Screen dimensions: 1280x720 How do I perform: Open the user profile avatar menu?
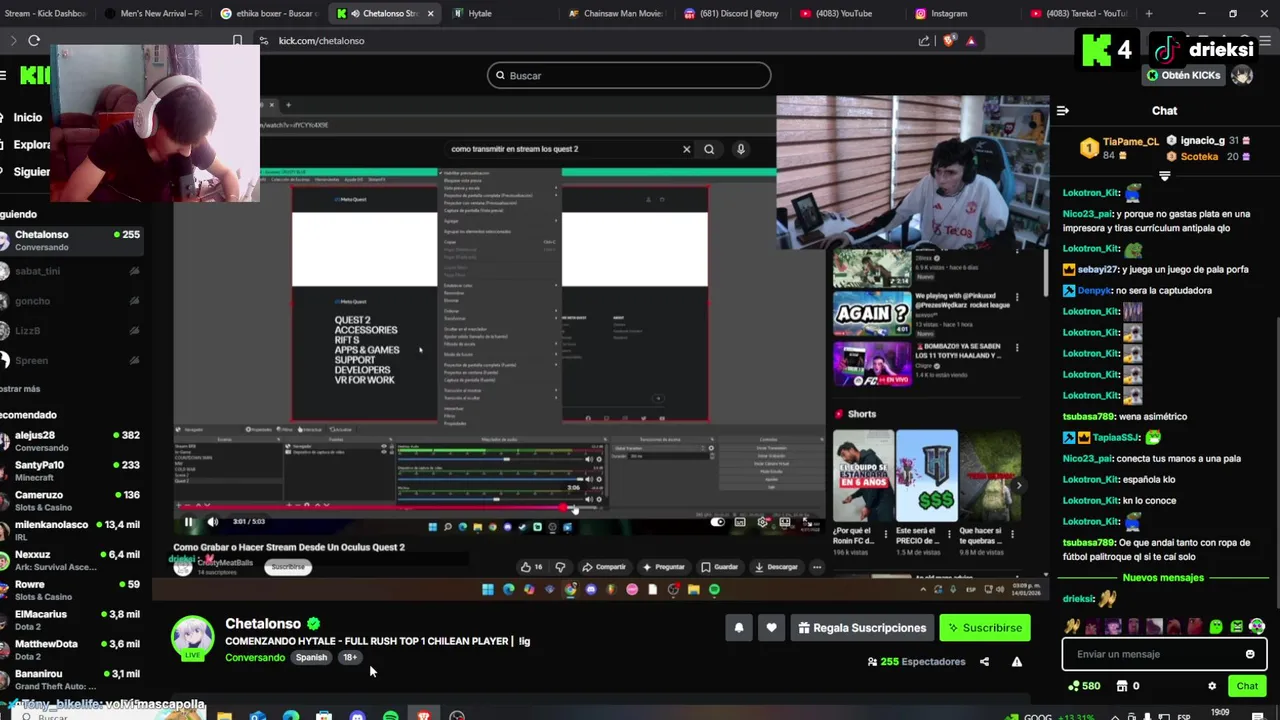1242,75
